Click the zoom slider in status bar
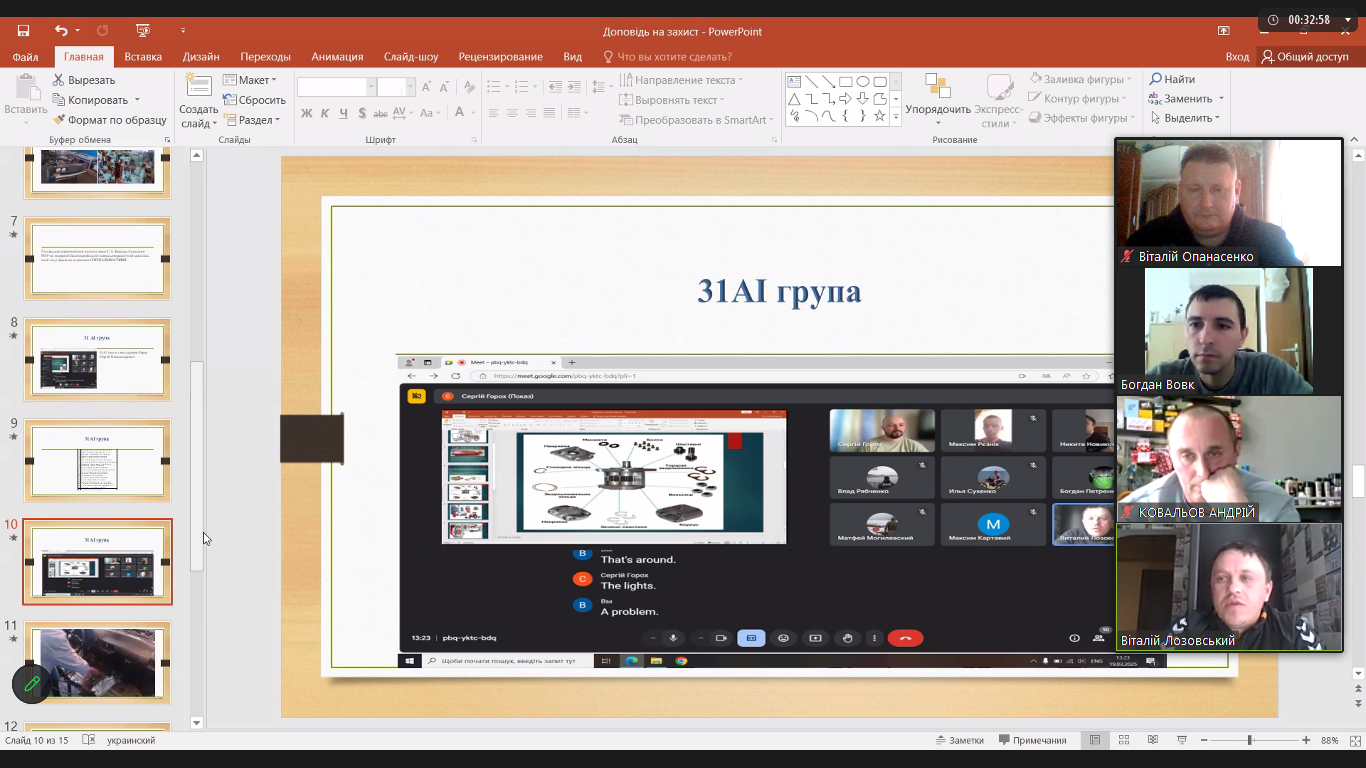1366x768 pixels. (x=1249, y=740)
